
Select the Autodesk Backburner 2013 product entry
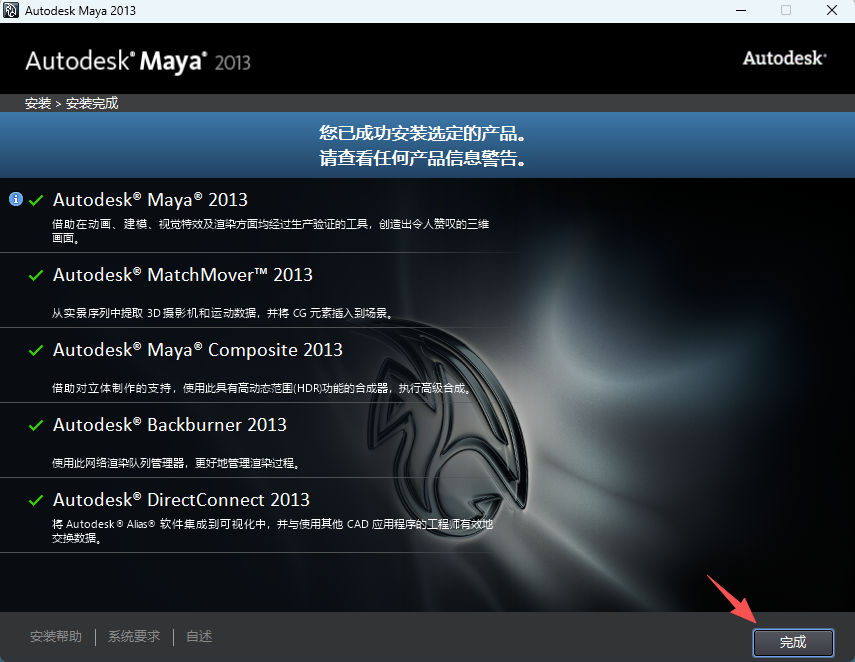169,425
